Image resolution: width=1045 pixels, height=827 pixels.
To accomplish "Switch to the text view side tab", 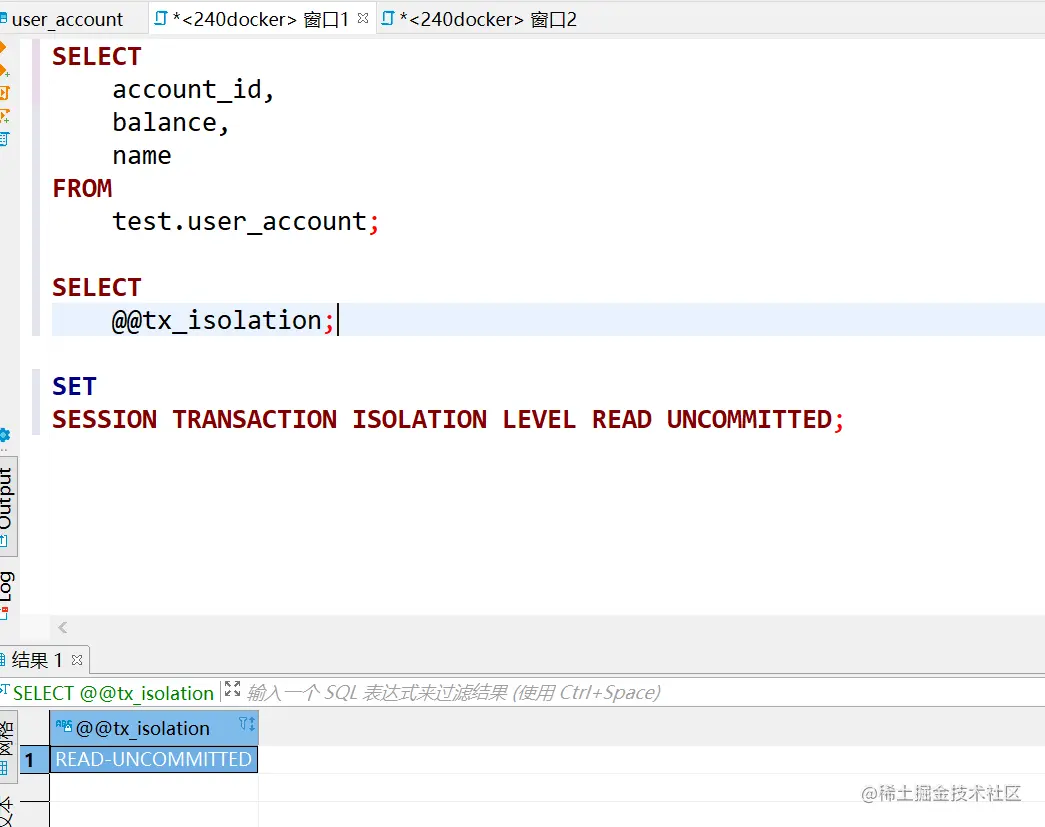I will click(x=7, y=810).
